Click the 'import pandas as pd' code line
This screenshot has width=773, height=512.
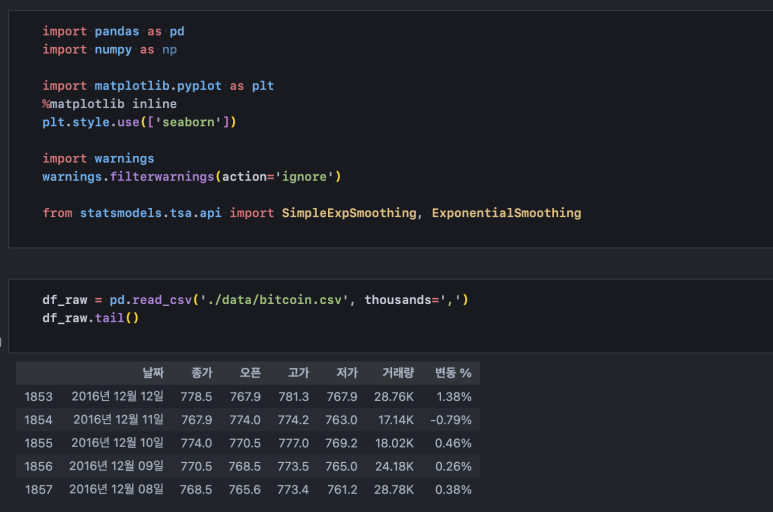113,32
